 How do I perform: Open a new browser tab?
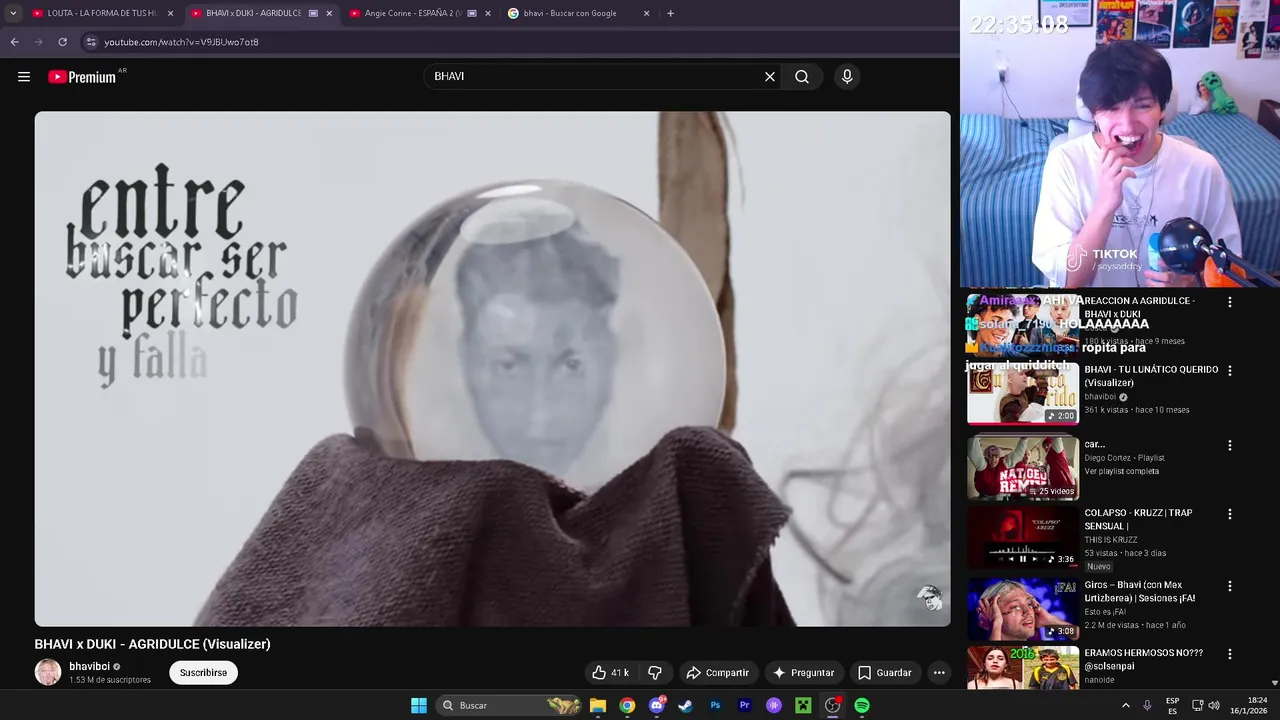[670, 13]
